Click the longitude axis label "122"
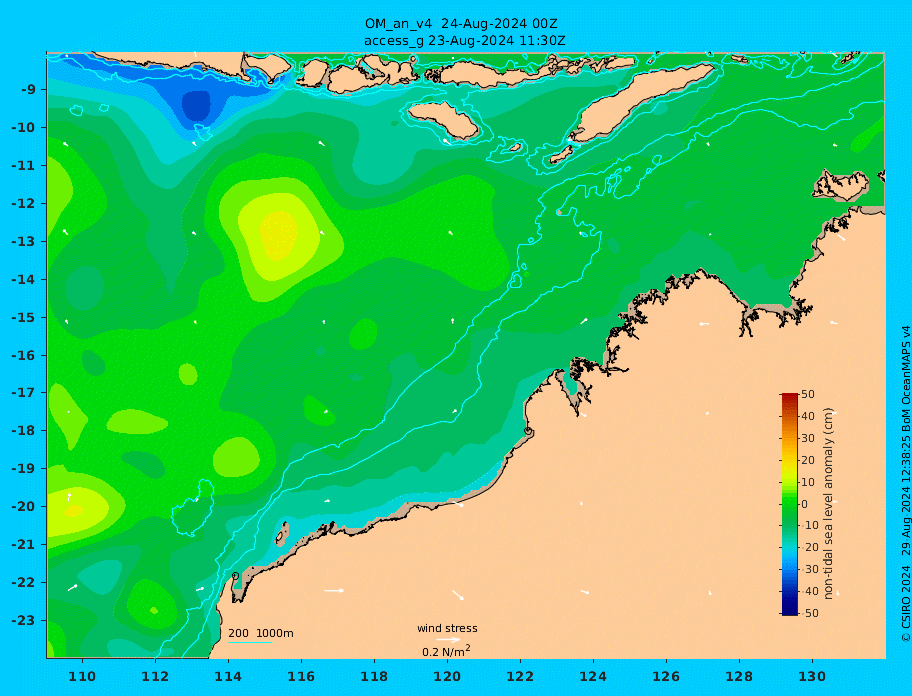Image resolution: width=912 pixels, height=696 pixels. (520, 676)
